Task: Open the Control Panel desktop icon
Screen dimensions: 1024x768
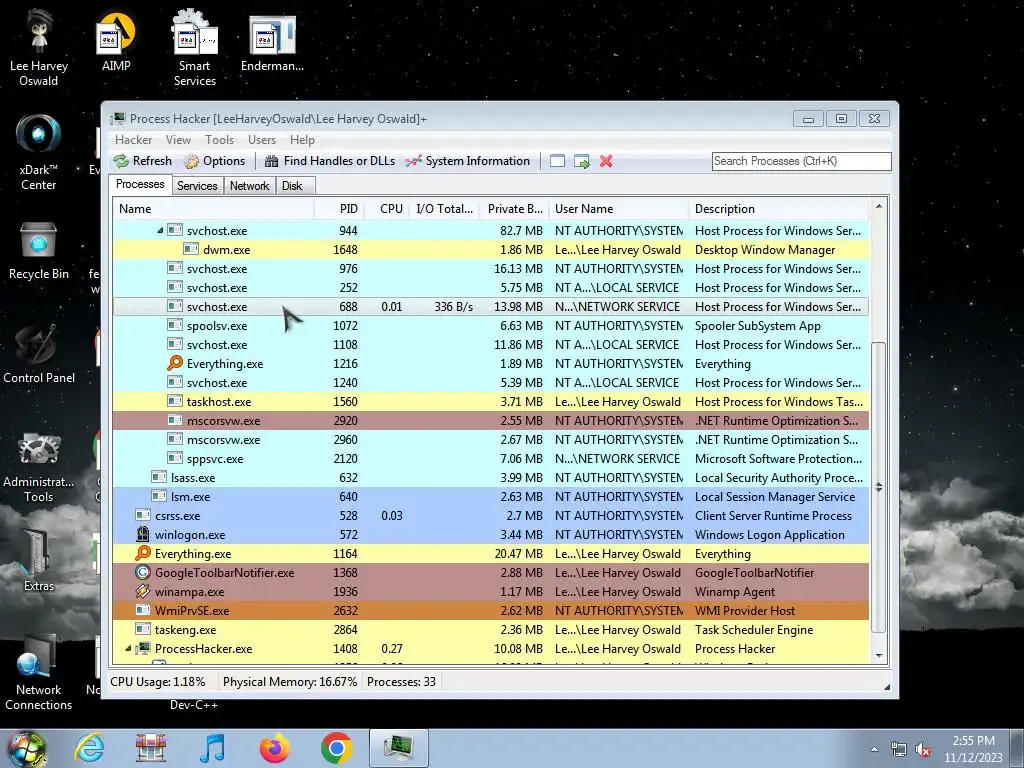Action: click(x=39, y=355)
